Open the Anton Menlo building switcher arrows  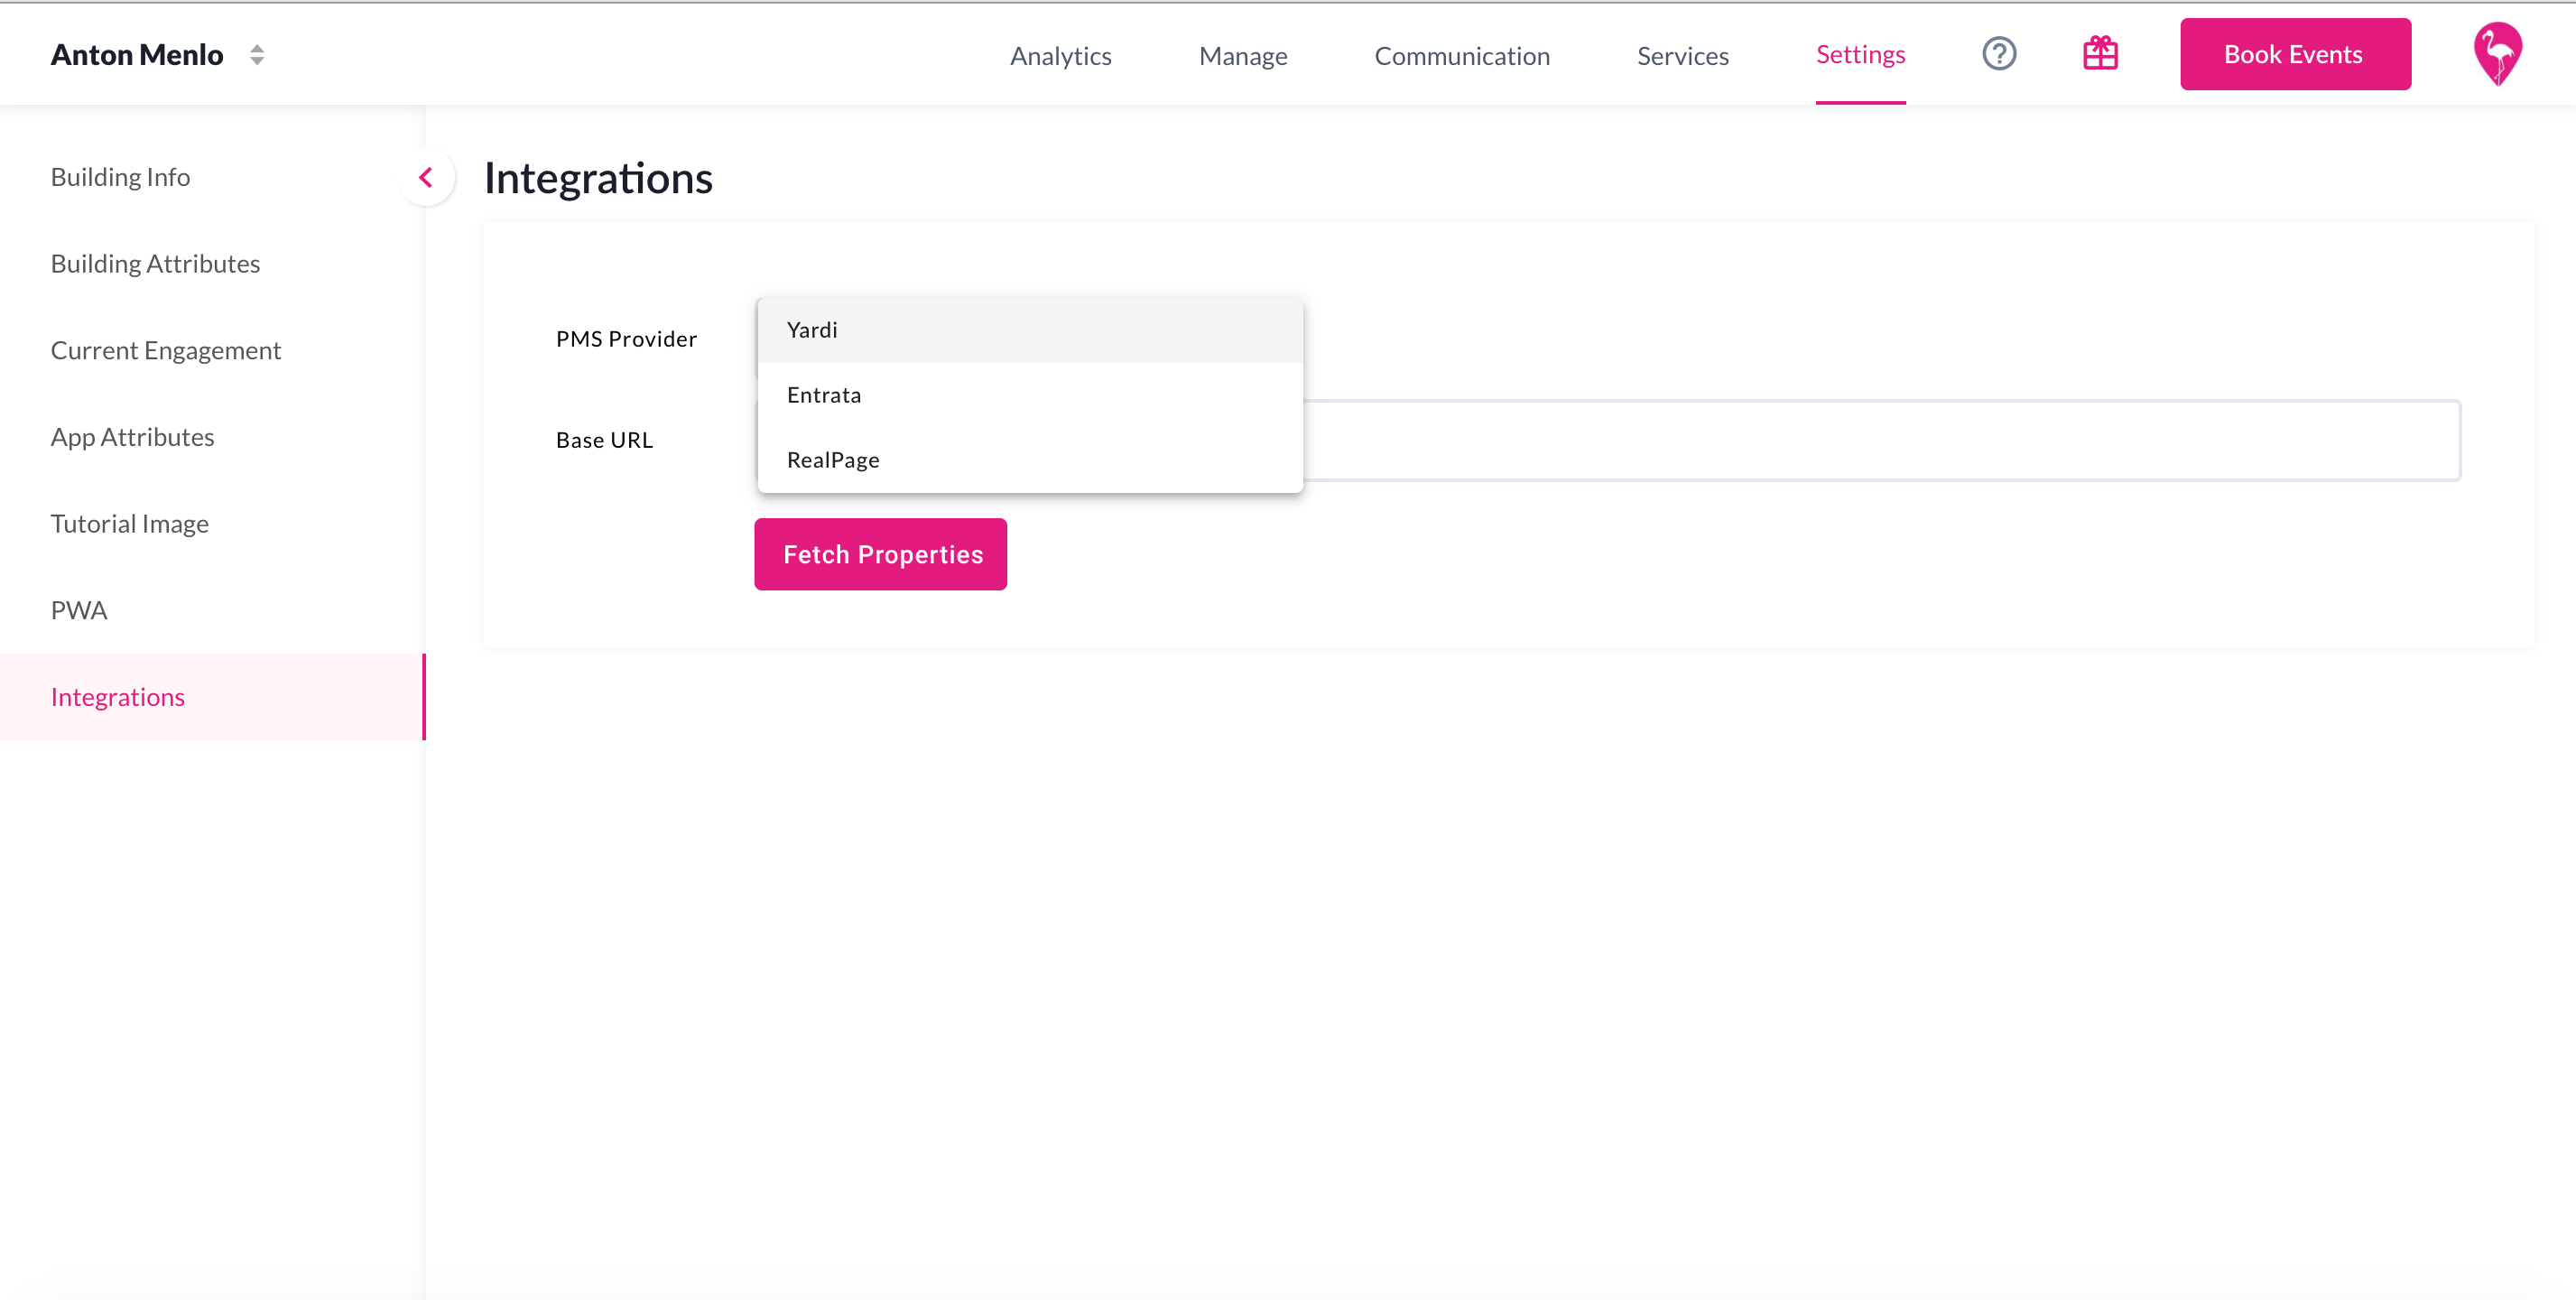257,55
